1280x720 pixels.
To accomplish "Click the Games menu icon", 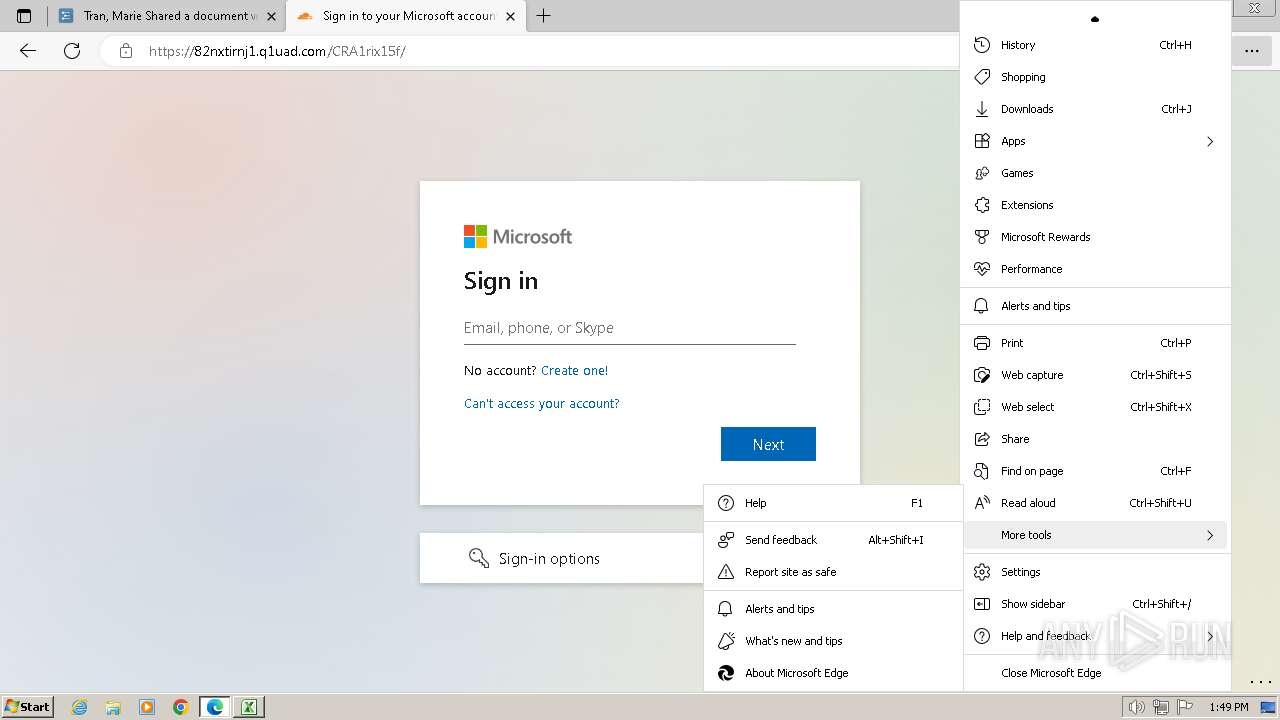I will pos(982,173).
